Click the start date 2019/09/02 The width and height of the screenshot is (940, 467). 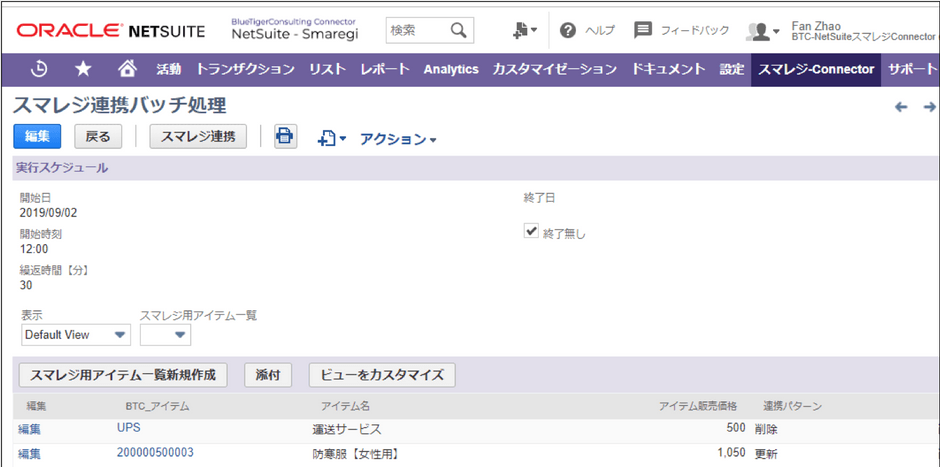(x=48, y=212)
